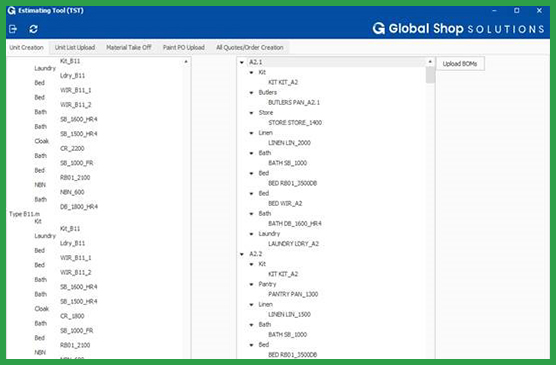Select BATH DB_1600_HR4 in the tree
The image size is (556, 365).
point(295,223)
